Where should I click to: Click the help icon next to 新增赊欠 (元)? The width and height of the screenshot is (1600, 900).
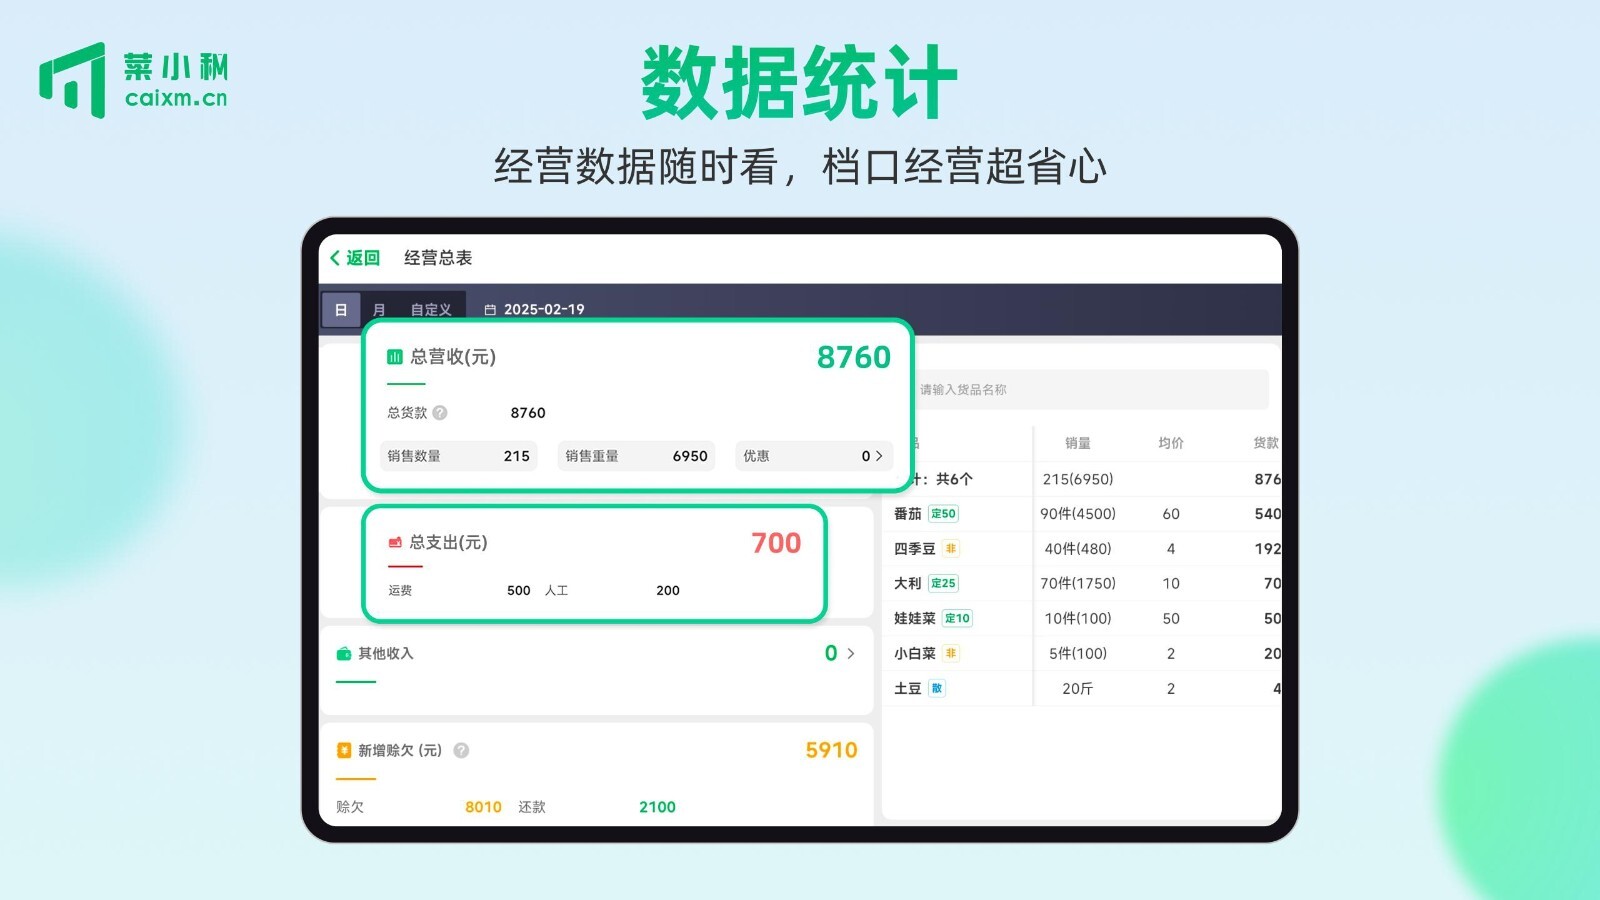[461, 750]
